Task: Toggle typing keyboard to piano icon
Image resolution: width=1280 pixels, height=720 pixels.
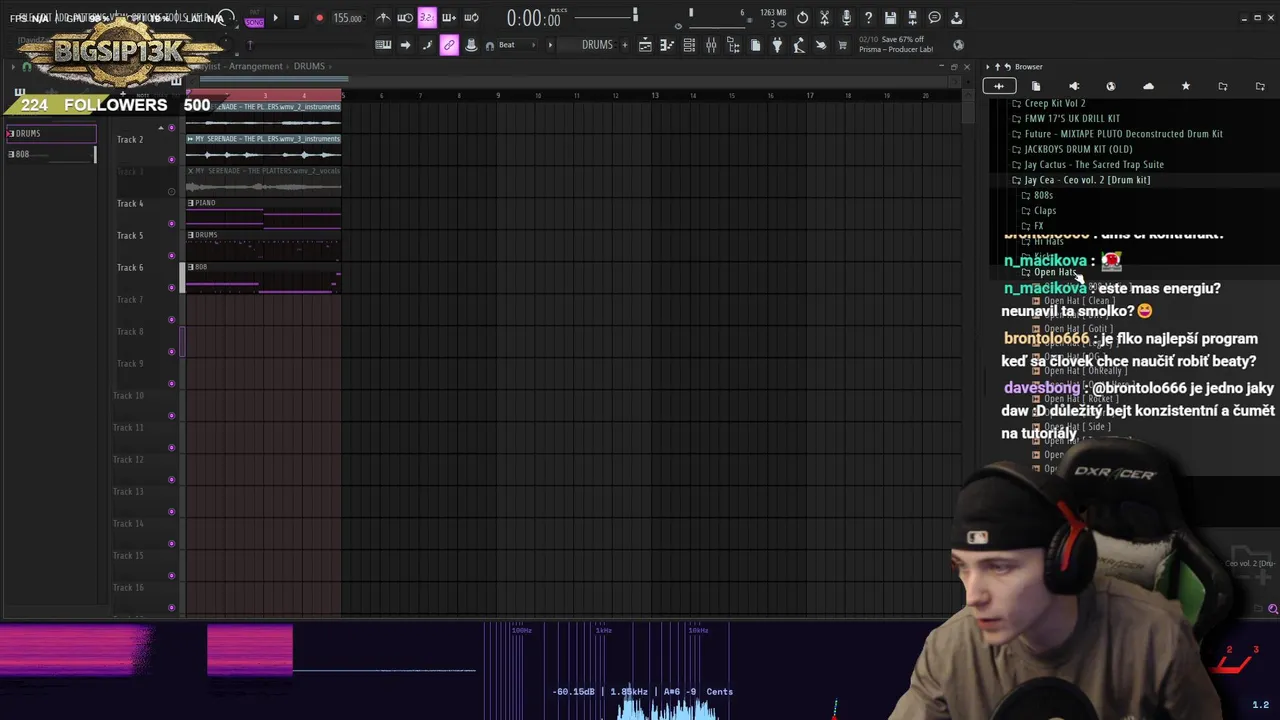Action: click(x=383, y=45)
